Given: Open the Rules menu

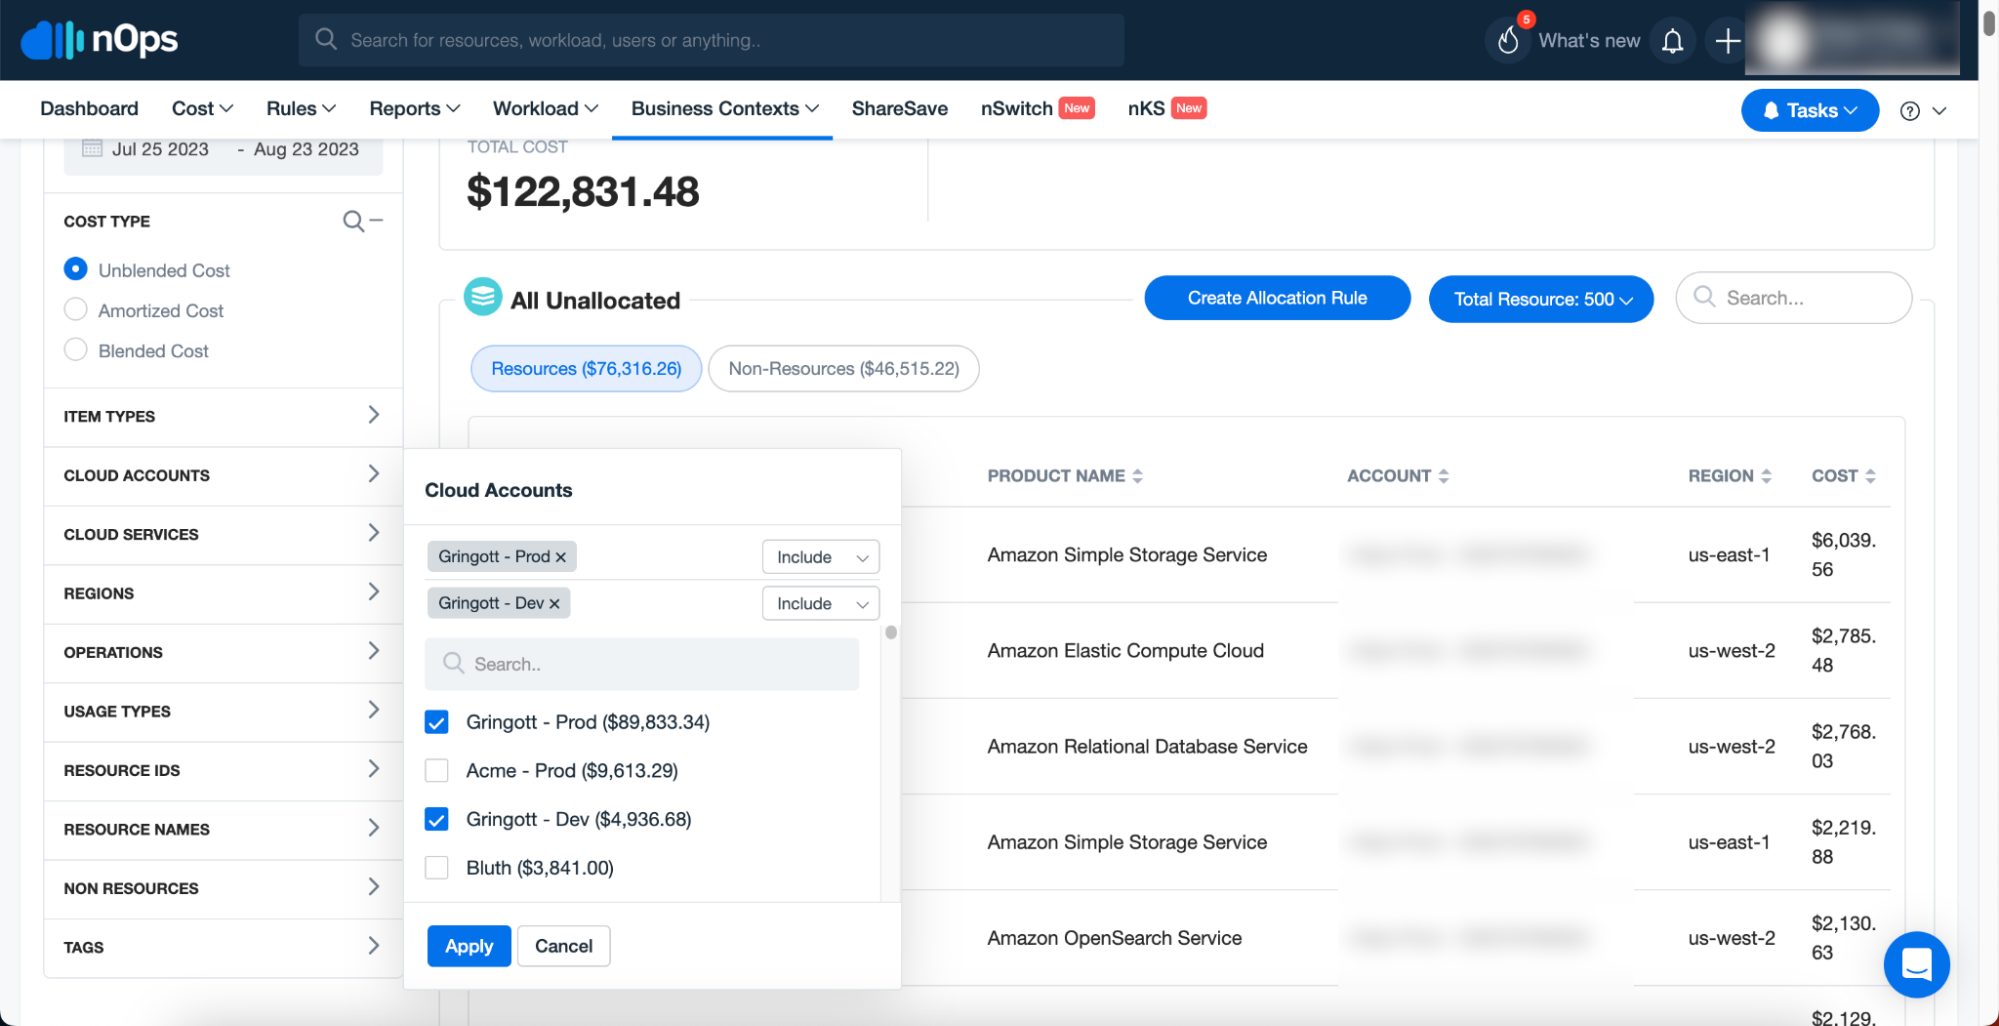Looking at the screenshot, I should coord(300,109).
